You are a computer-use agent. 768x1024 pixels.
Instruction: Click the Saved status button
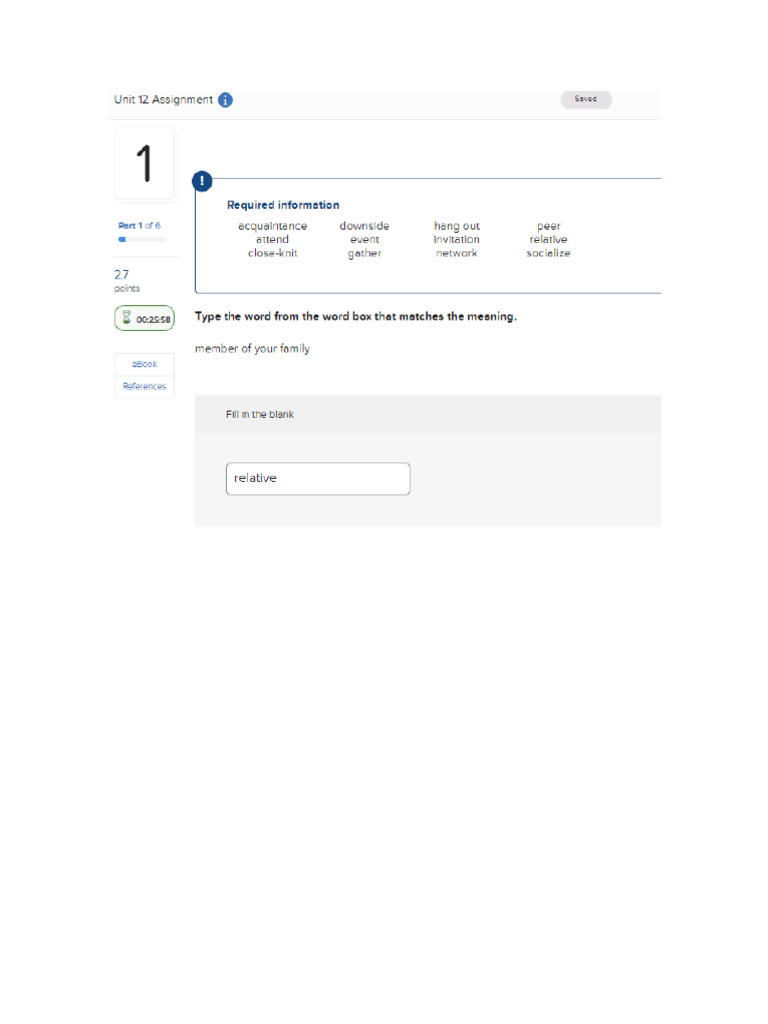click(x=586, y=99)
